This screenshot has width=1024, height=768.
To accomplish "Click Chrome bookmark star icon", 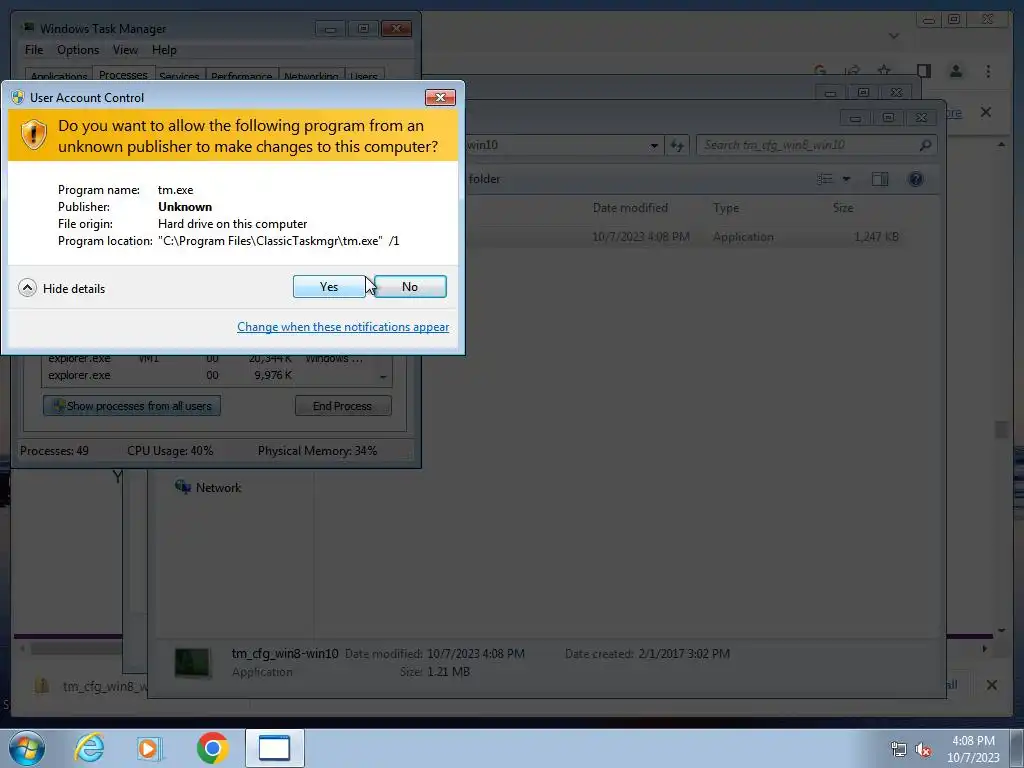I will (x=884, y=71).
